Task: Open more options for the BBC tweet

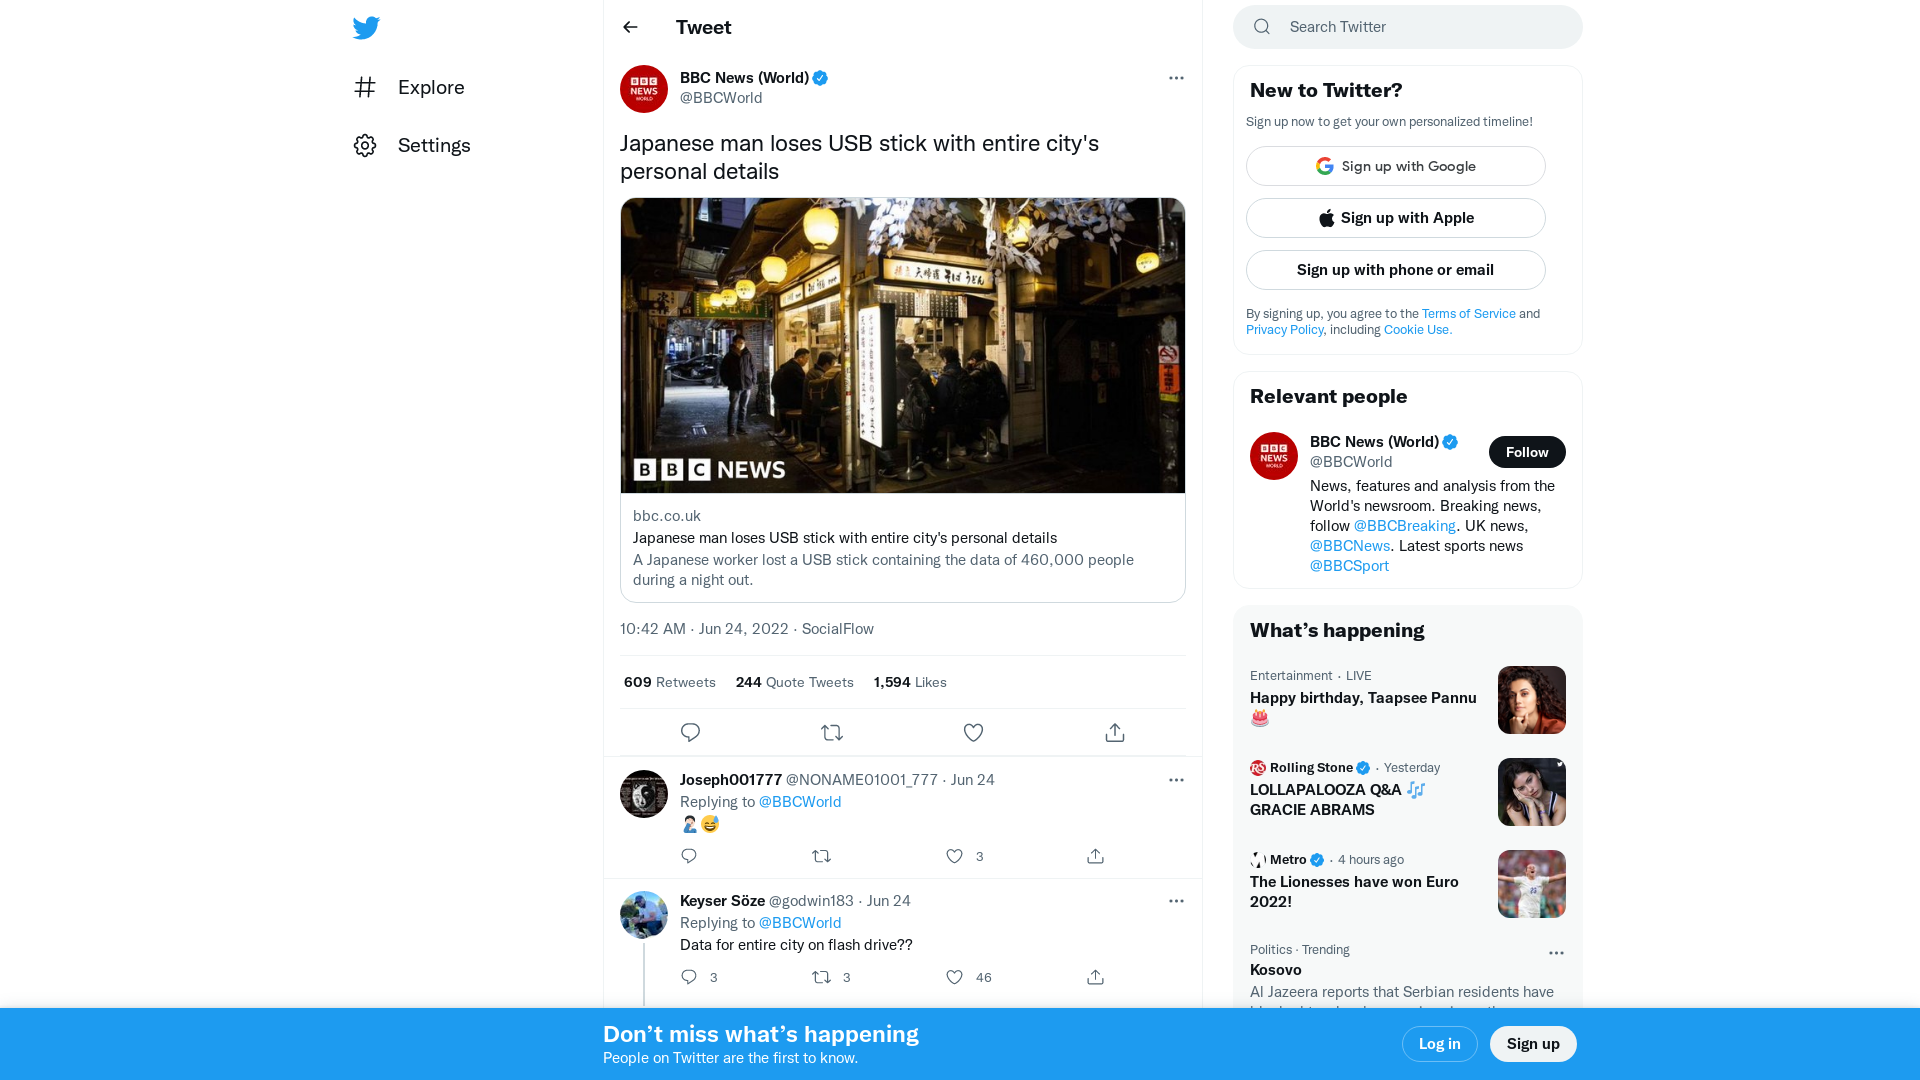Action: [x=1176, y=78]
